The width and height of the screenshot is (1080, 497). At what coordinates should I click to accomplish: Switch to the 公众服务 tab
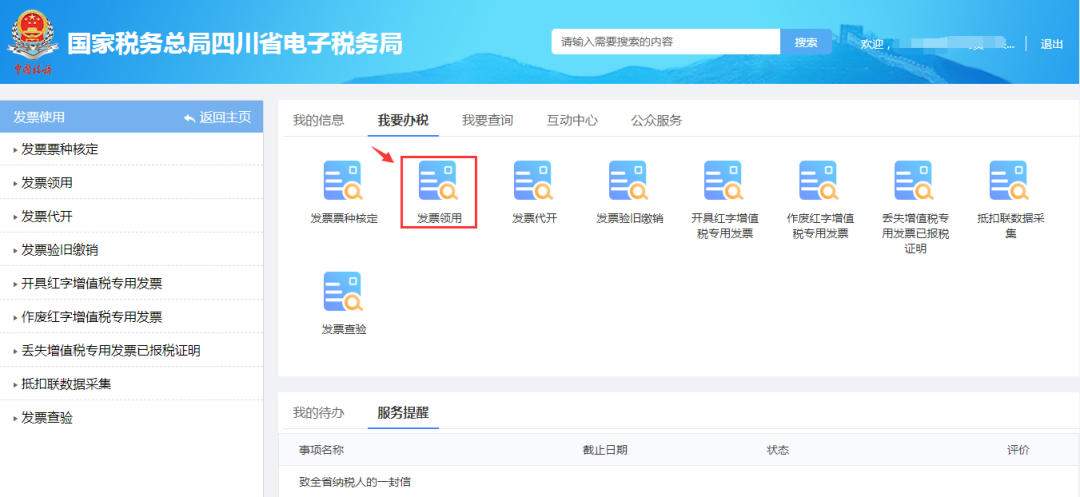pyautogui.click(x=656, y=120)
